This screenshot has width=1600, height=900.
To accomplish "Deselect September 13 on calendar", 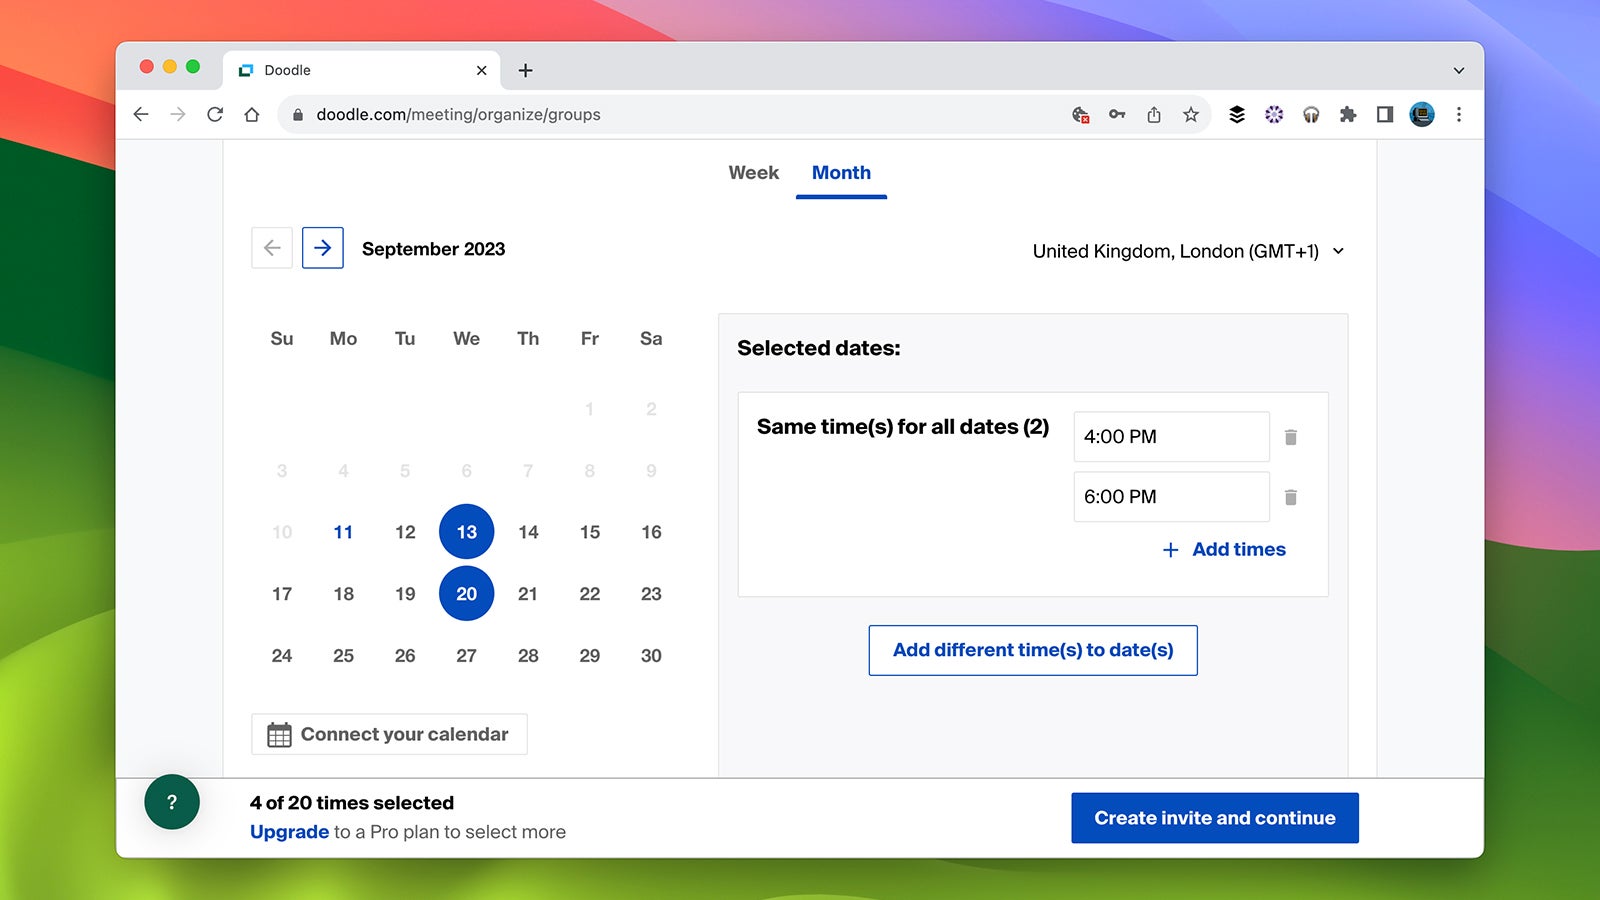I will tap(466, 532).
